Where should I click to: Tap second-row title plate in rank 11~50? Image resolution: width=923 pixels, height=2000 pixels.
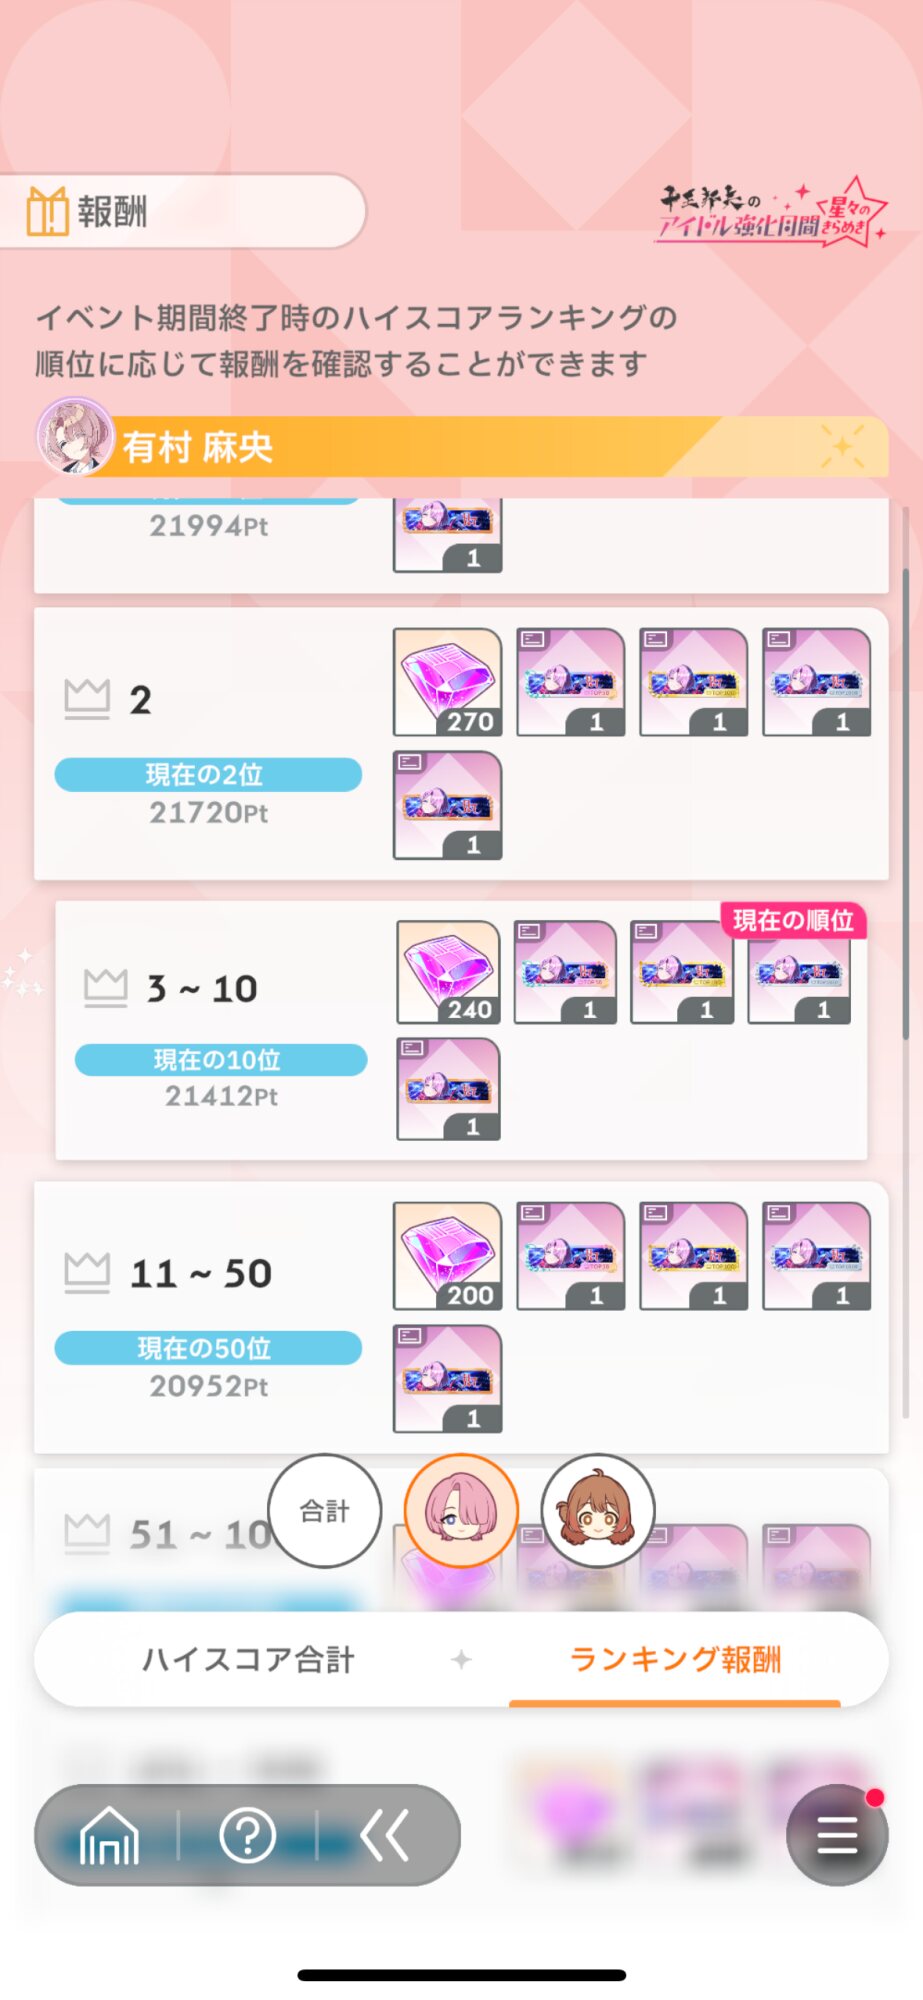[448, 1379]
